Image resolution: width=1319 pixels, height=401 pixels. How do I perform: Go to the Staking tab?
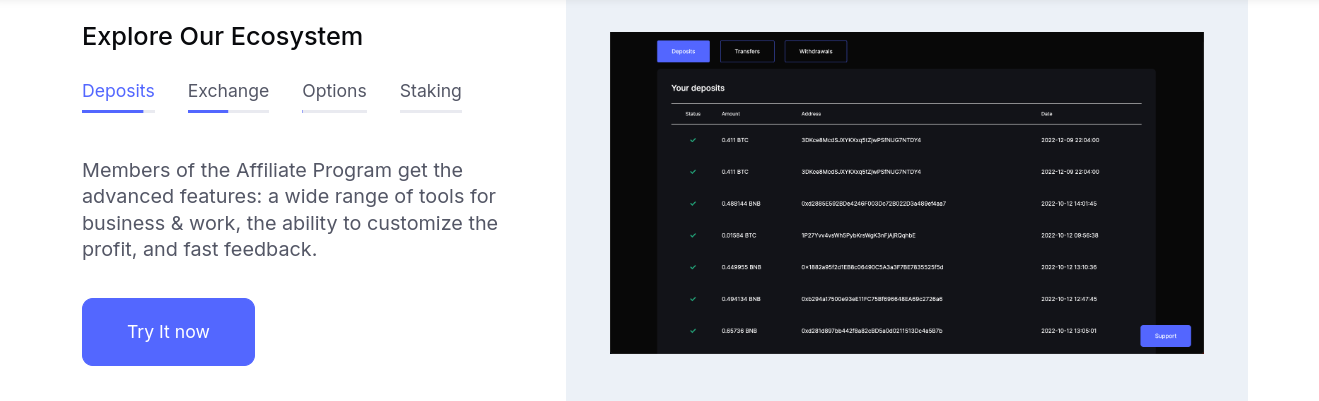[x=430, y=91]
